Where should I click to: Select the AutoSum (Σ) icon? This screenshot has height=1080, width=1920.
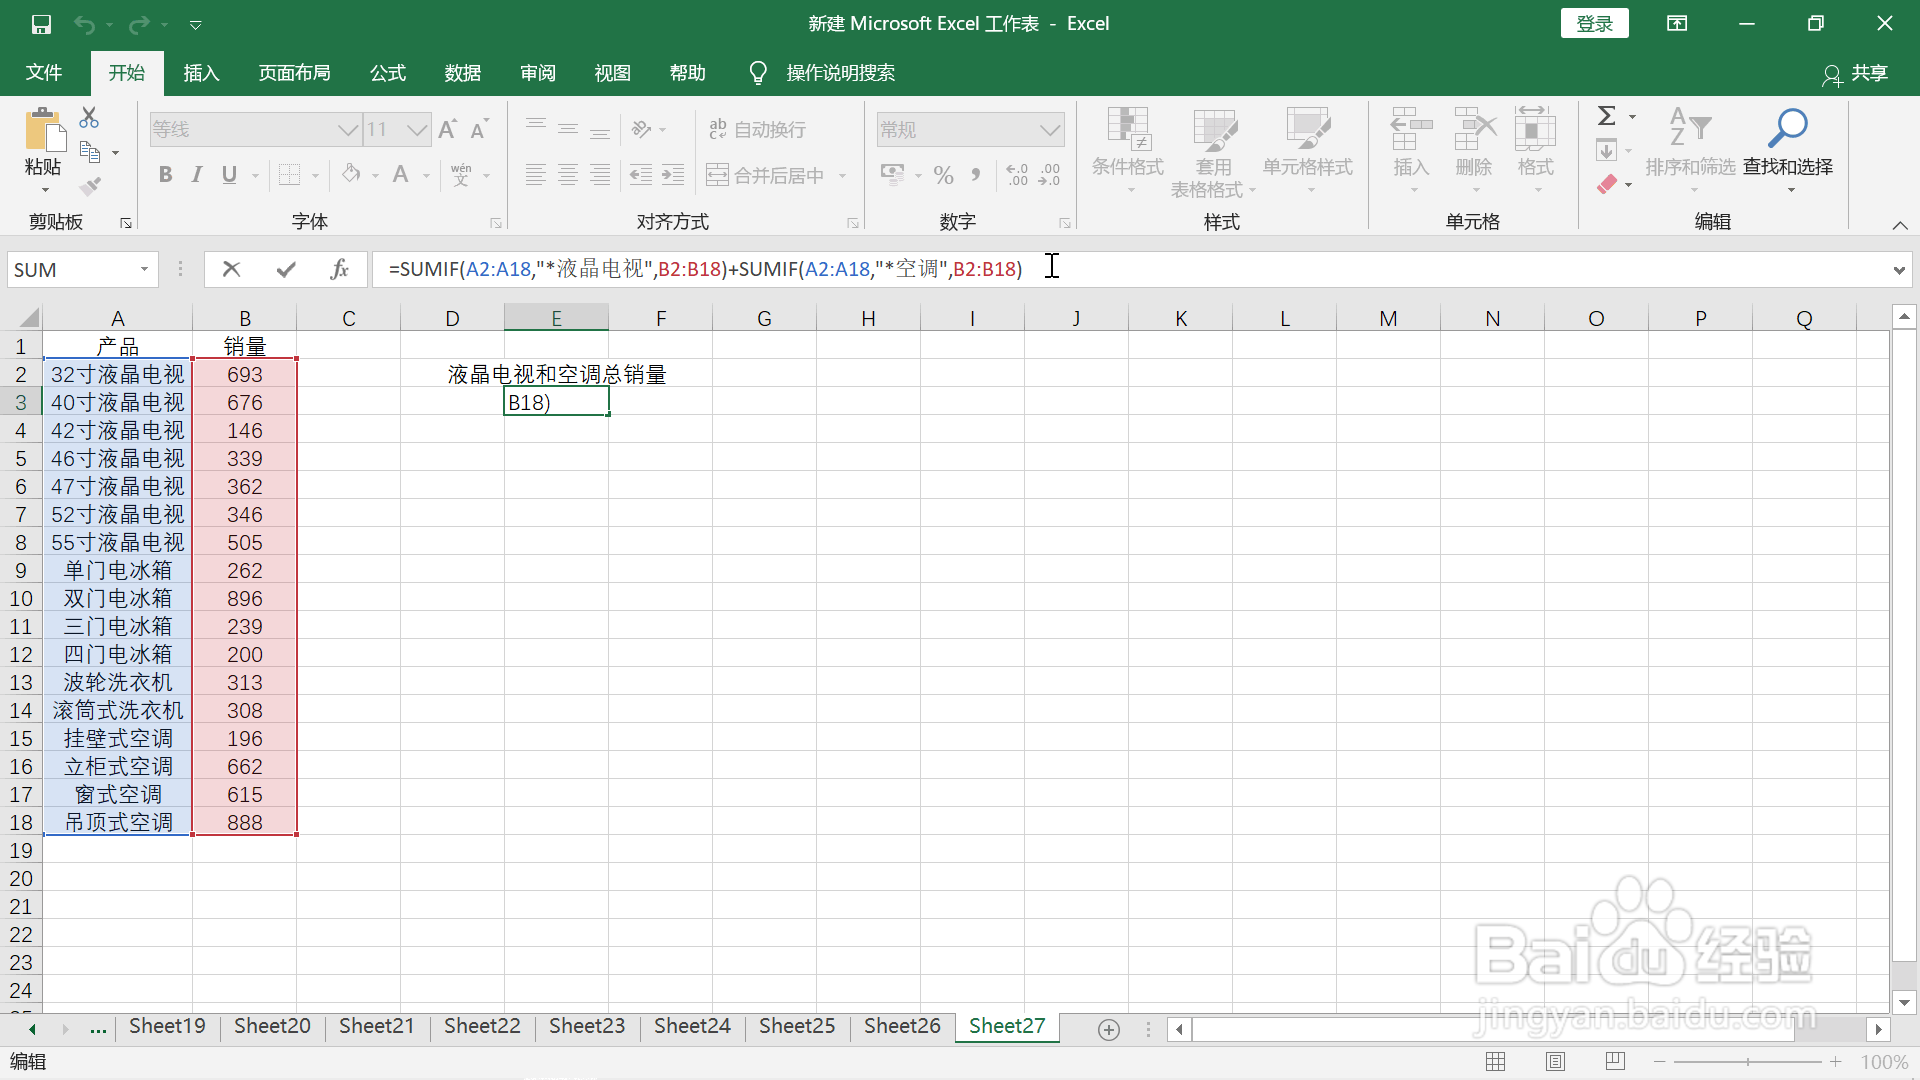(1607, 115)
